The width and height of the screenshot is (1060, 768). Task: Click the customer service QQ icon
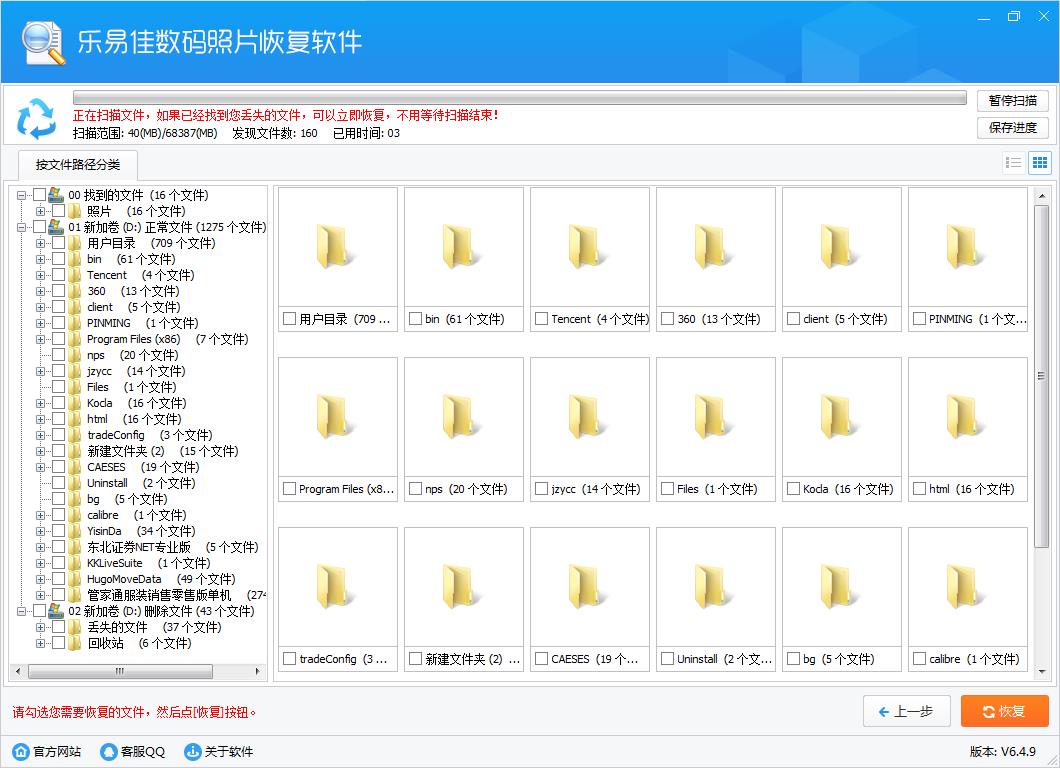pyautogui.click(x=107, y=751)
